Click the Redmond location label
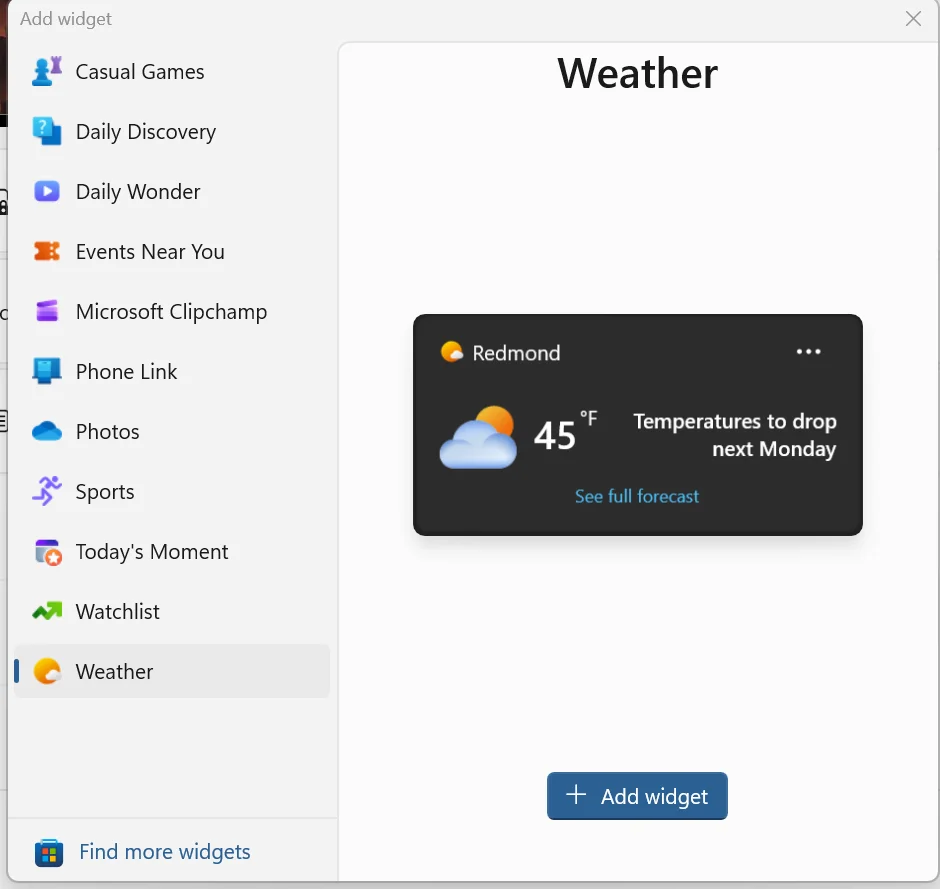Screen dimensions: 940x889 [x=516, y=352]
